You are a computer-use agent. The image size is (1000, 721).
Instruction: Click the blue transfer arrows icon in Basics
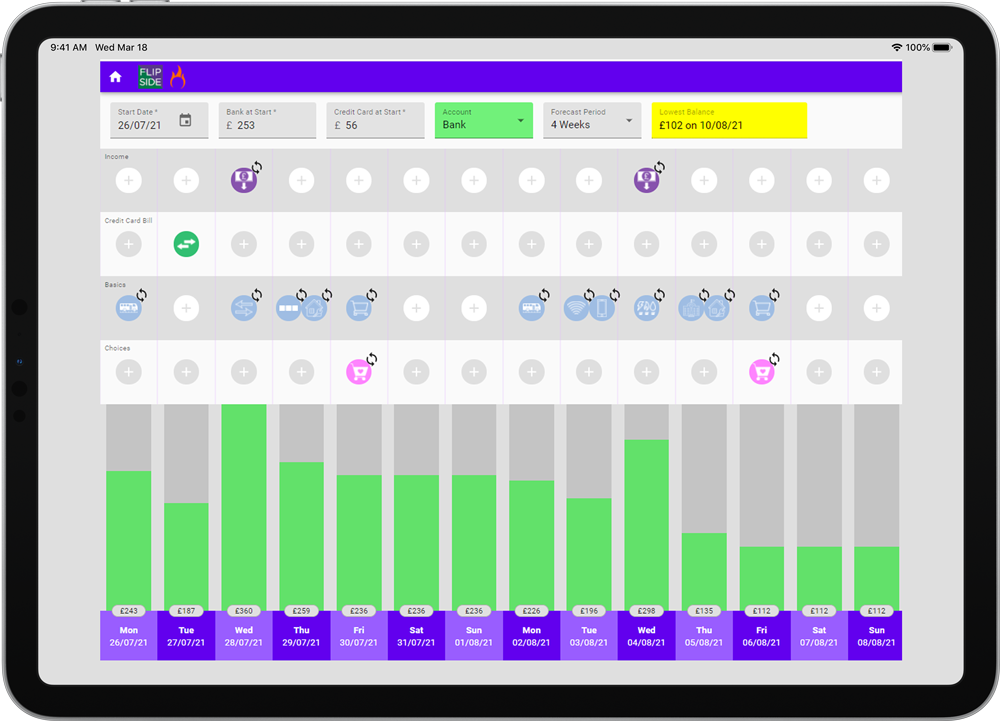[243, 308]
